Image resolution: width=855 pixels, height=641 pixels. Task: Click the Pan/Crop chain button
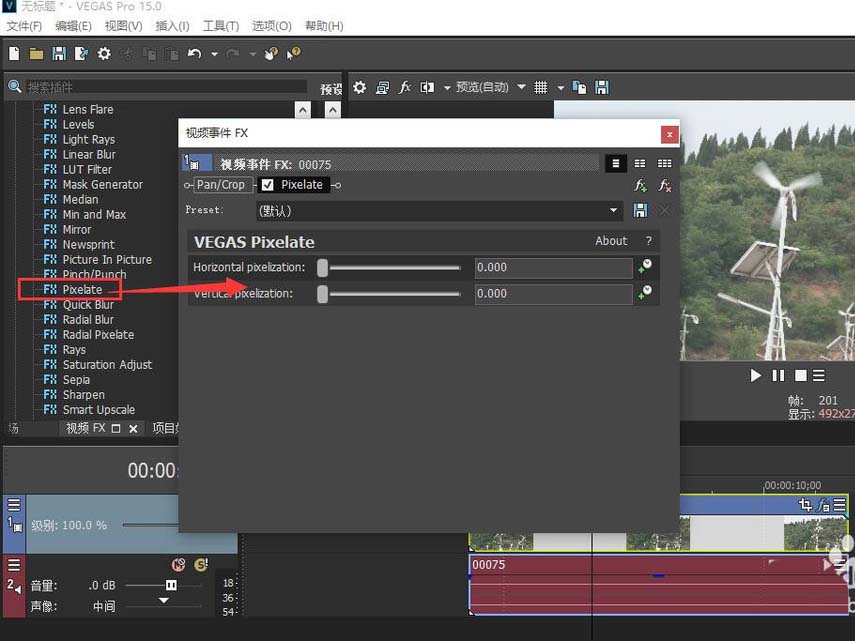pyautogui.click(x=220, y=185)
